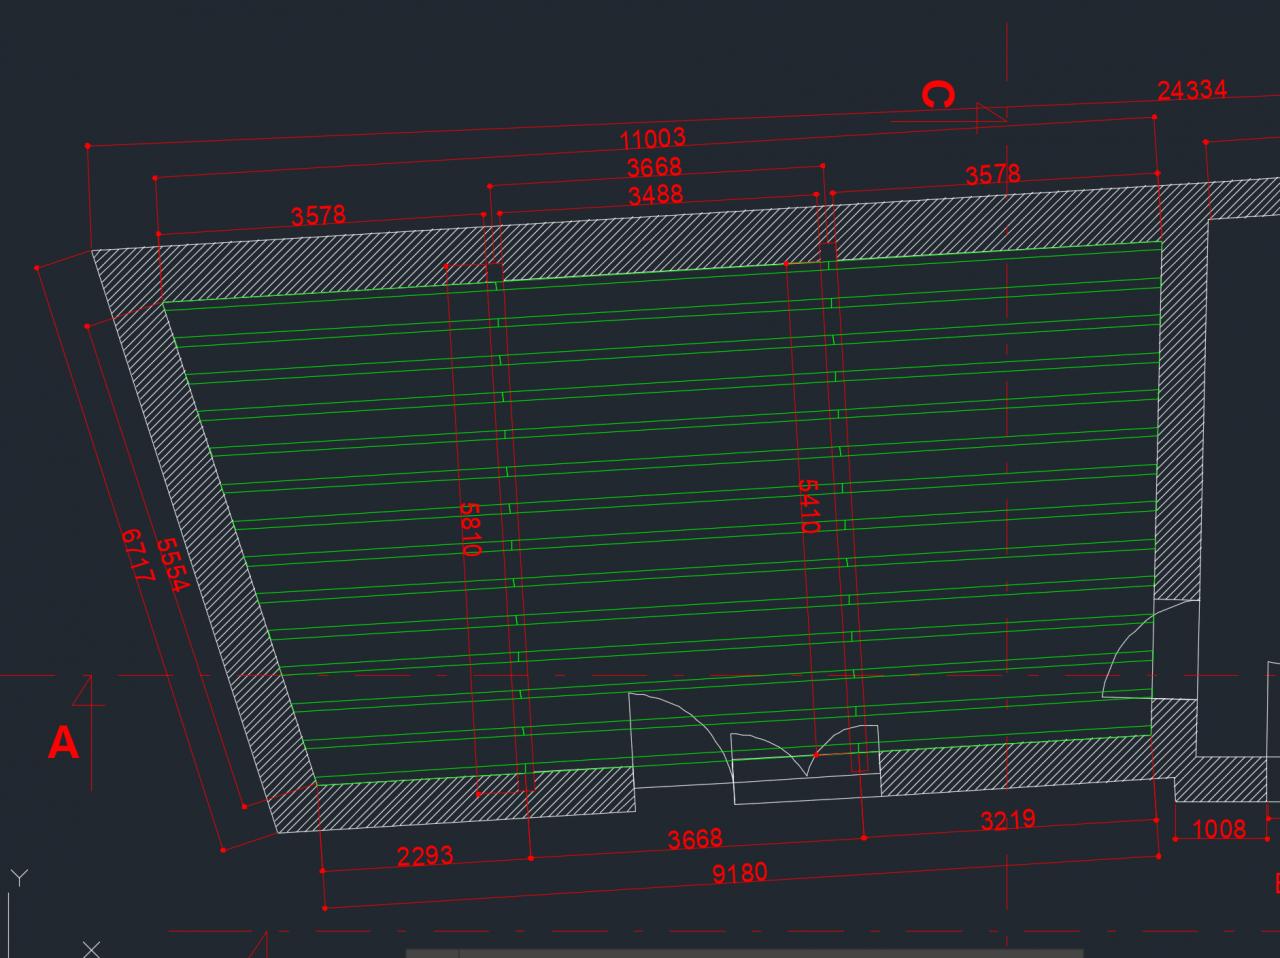This screenshot has width=1280, height=958.
Task: Select the angled 6717 dimension text
Action: [136, 556]
